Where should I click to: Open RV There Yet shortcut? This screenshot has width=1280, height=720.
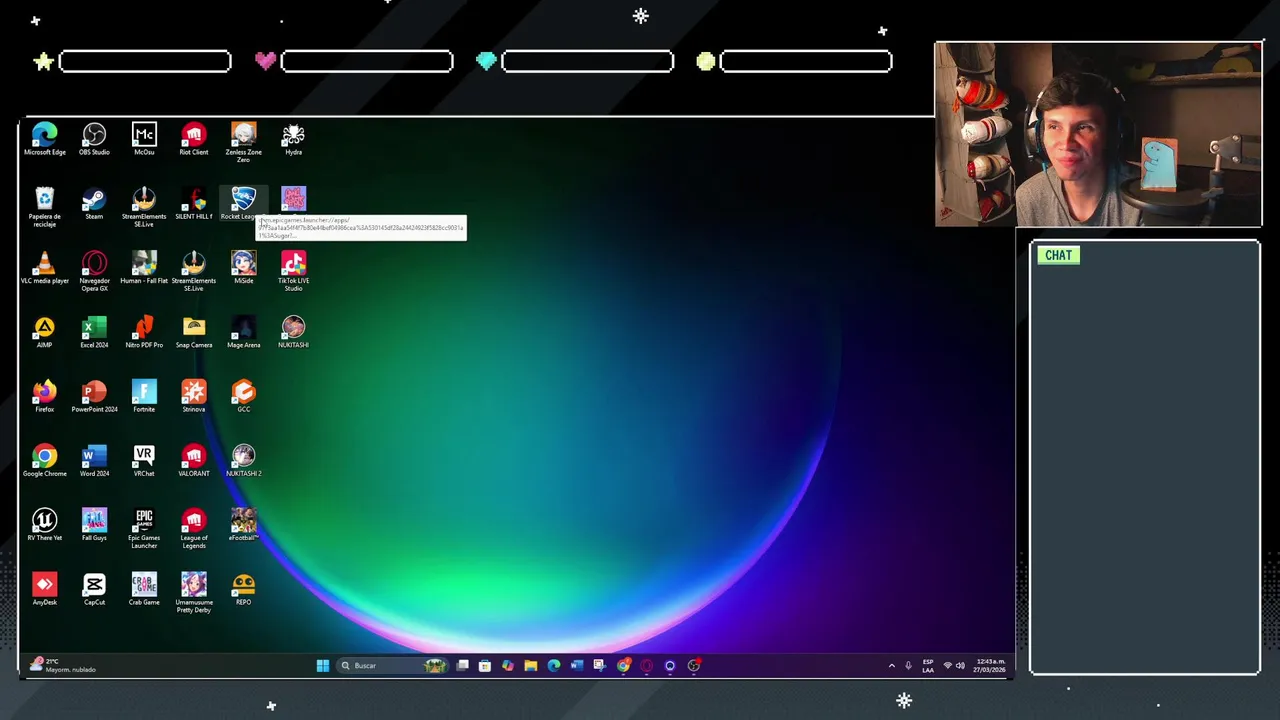click(44, 525)
